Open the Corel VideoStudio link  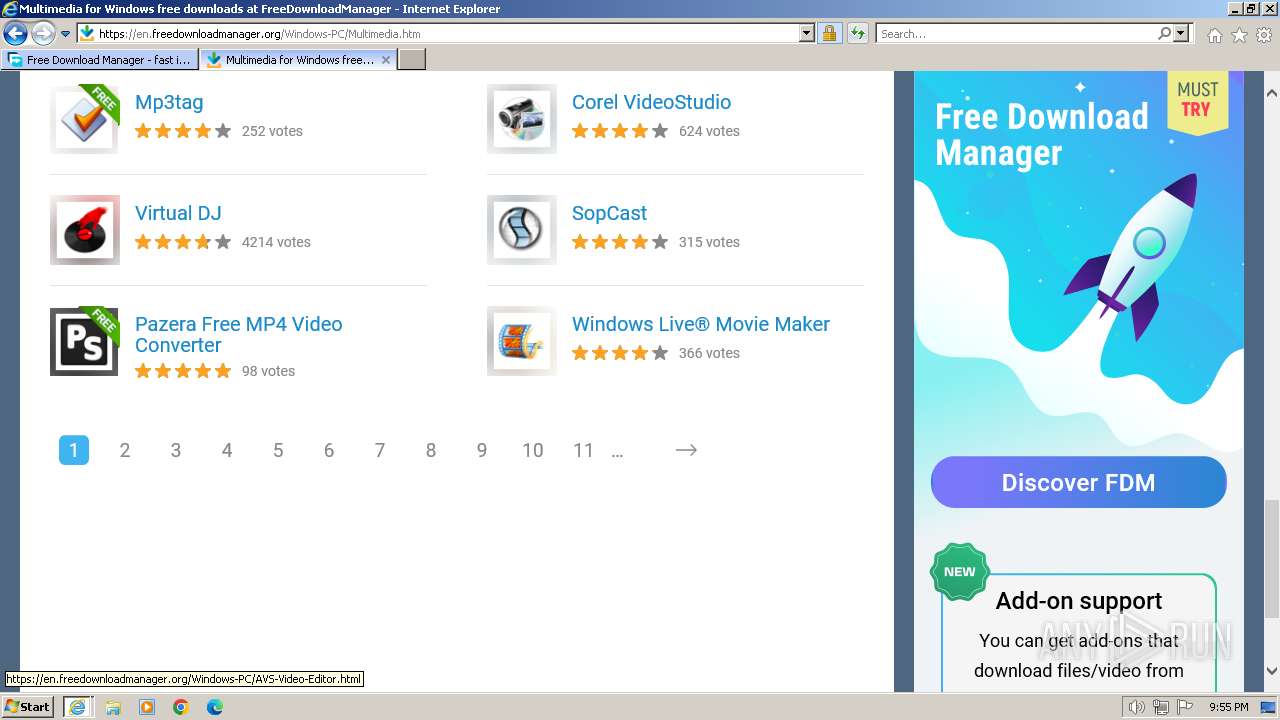click(x=651, y=102)
